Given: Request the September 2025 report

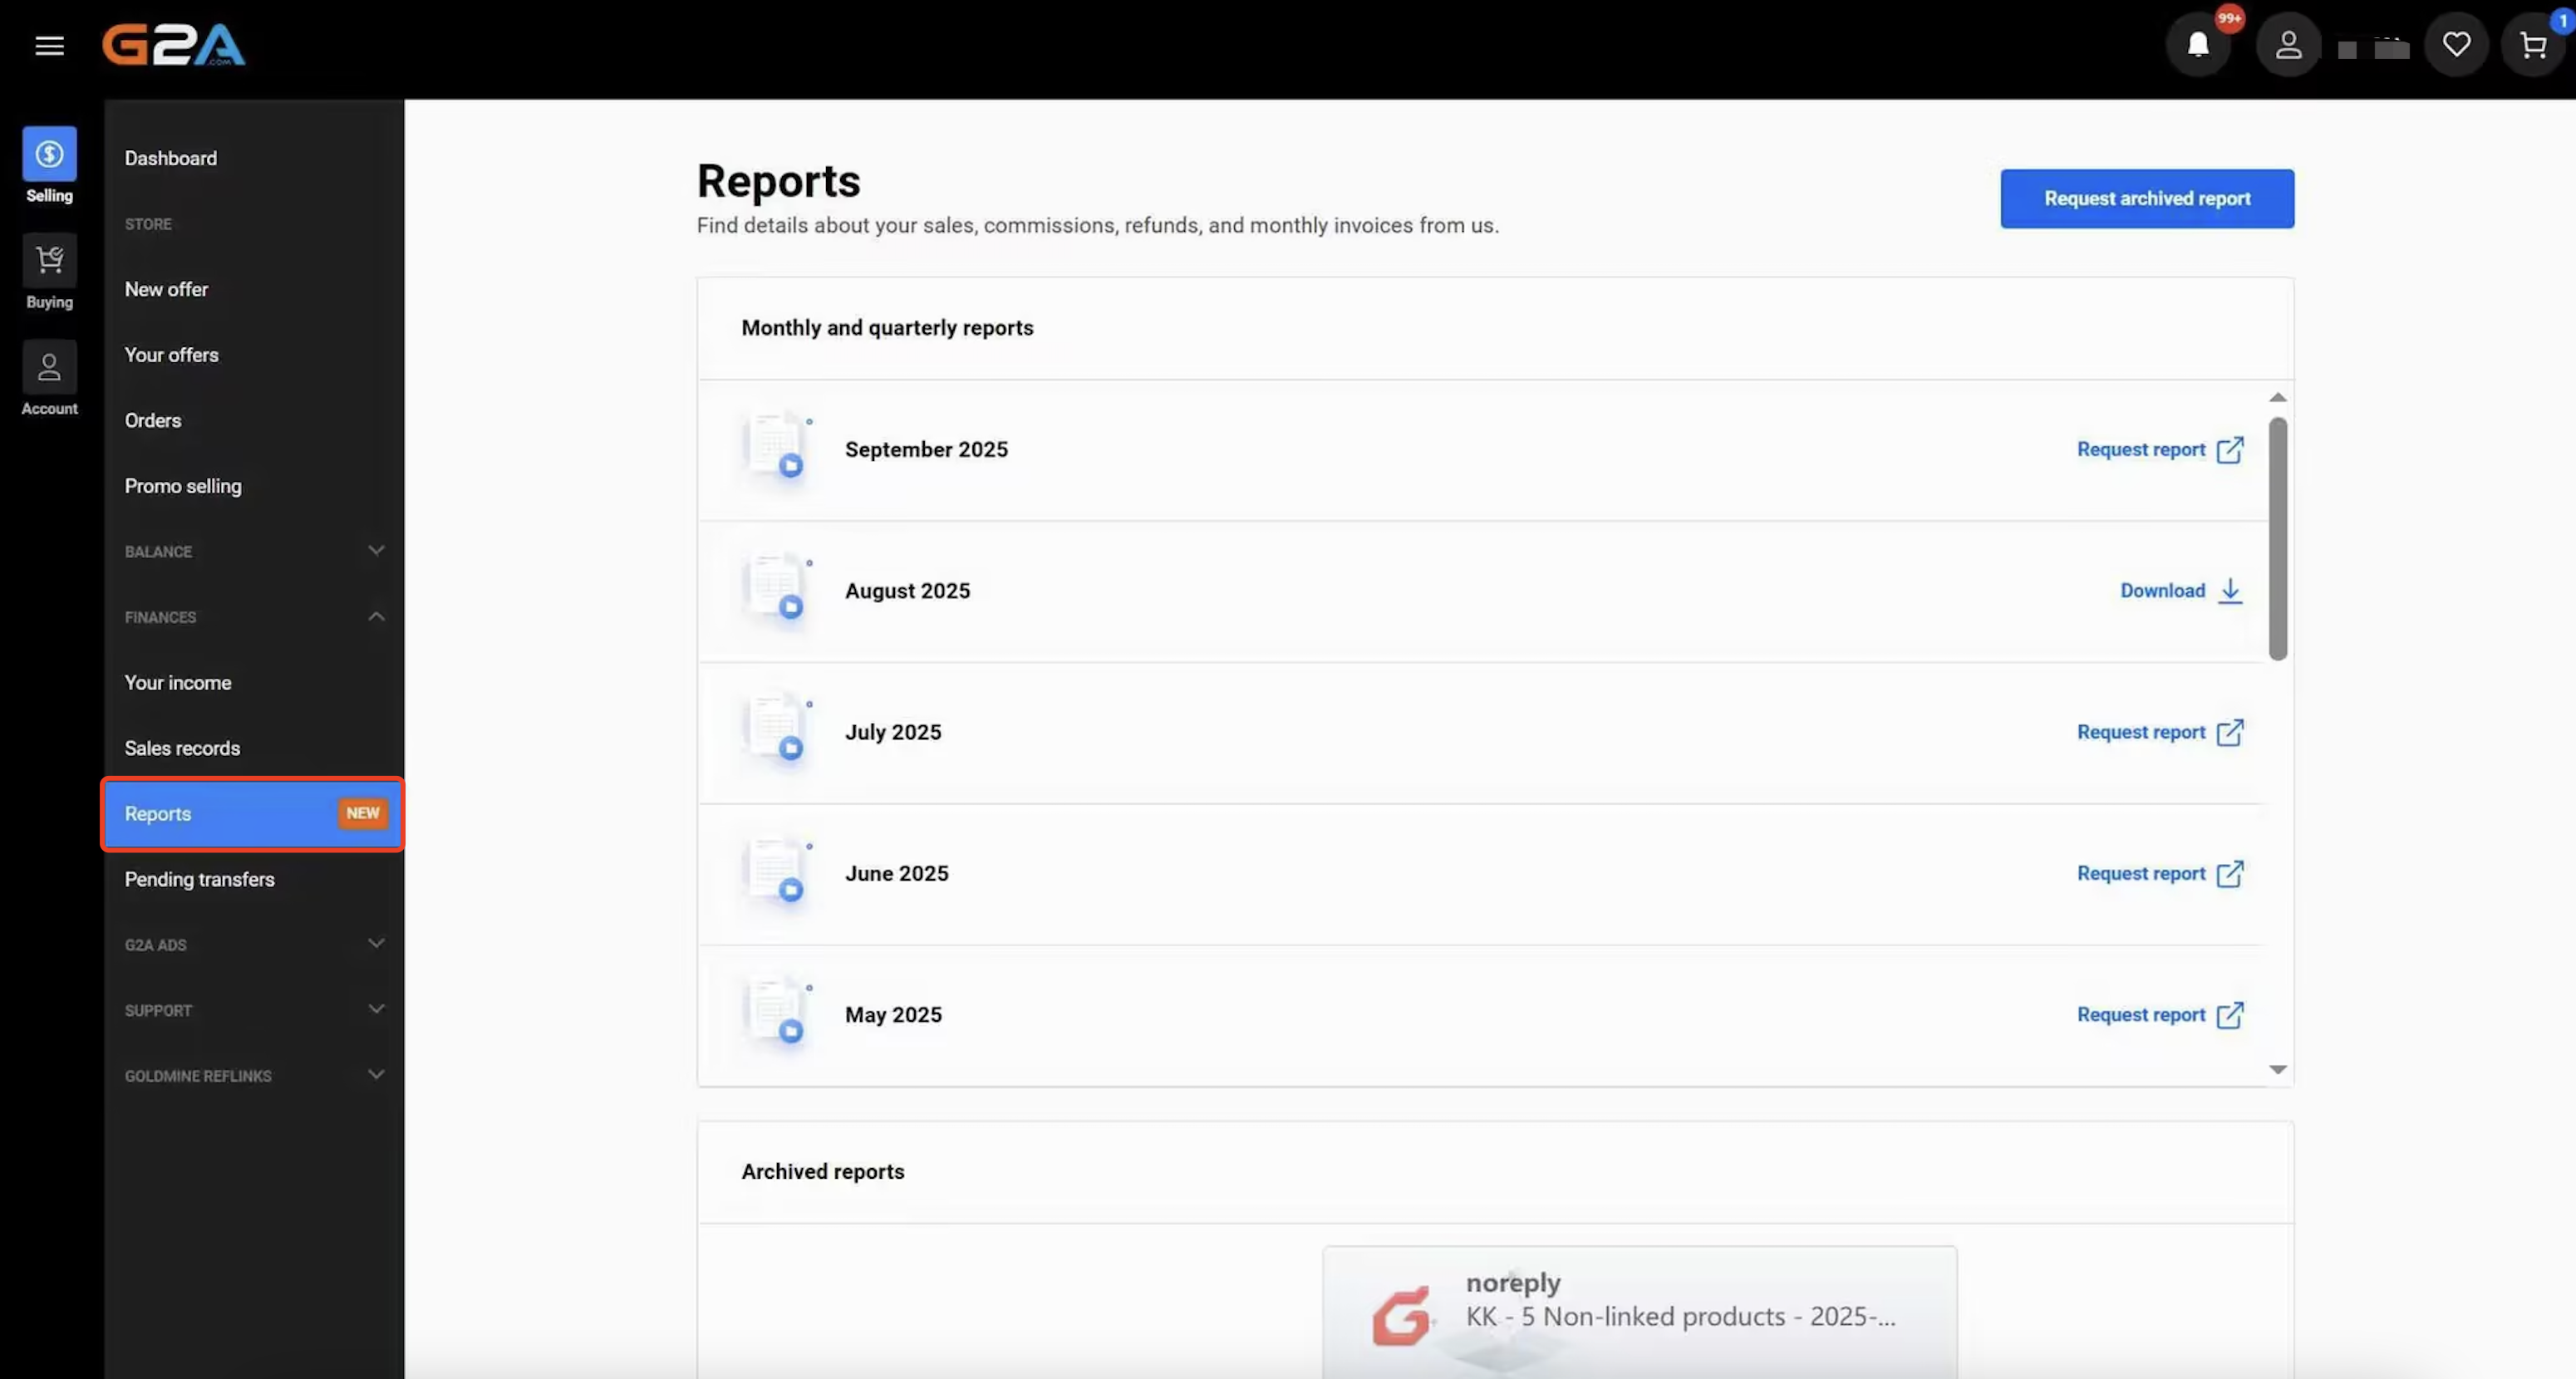Looking at the screenshot, I should click(2159, 450).
